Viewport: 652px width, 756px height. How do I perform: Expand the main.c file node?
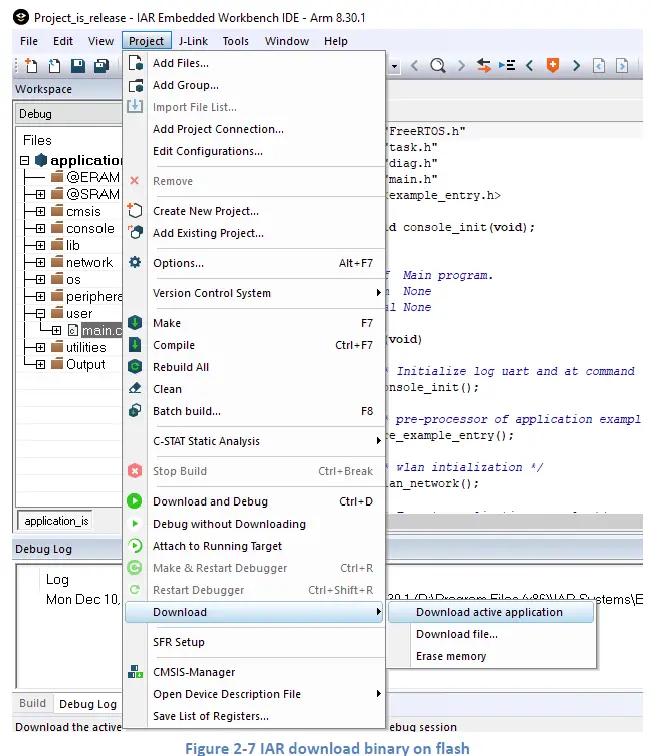click(x=56, y=331)
